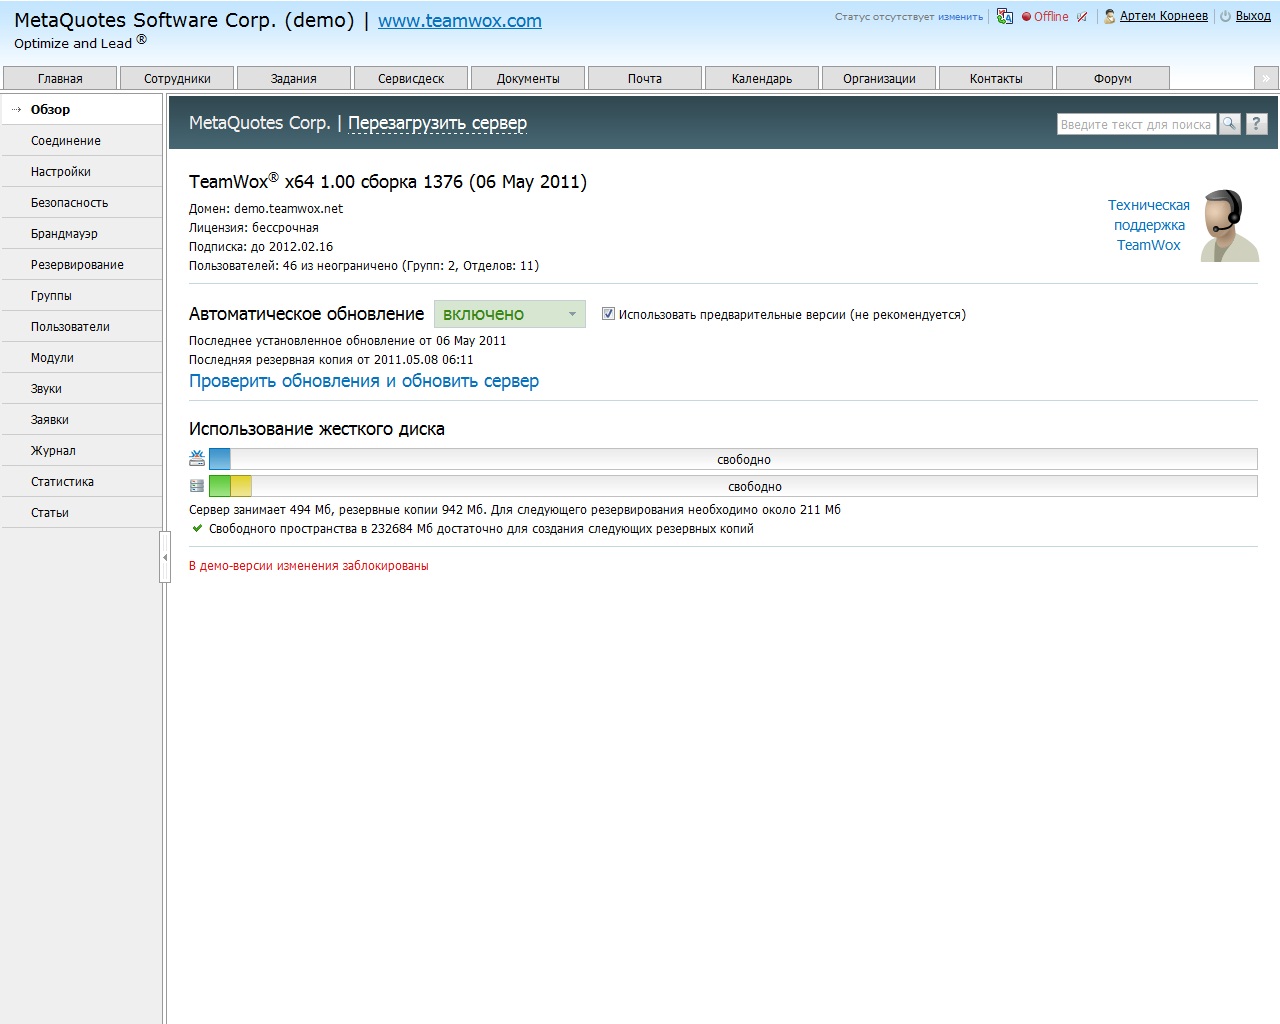Open the Документы tab
Viewport: 1280px width, 1024px height.
pyautogui.click(x=528, y=78)
